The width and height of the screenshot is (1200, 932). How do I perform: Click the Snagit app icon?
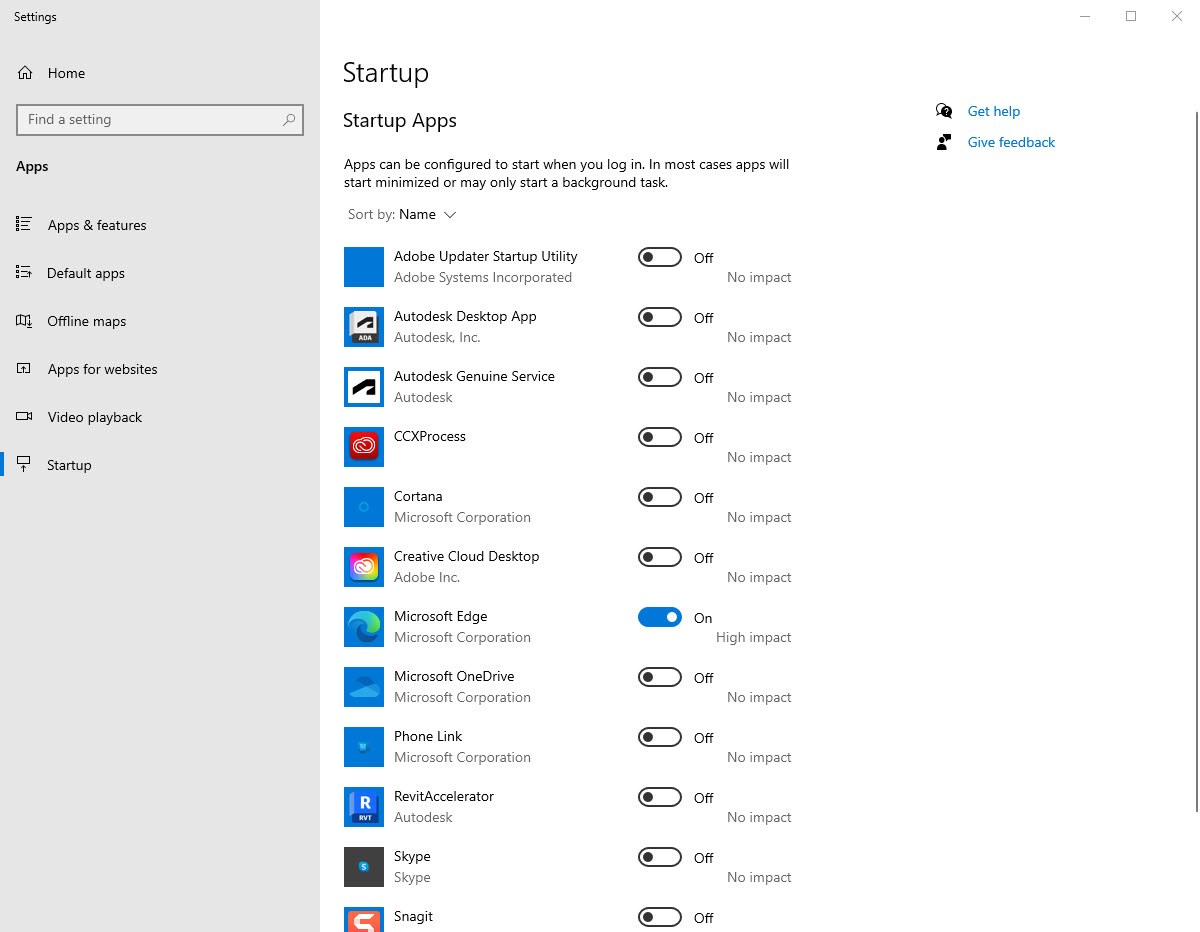click(364, 920)
